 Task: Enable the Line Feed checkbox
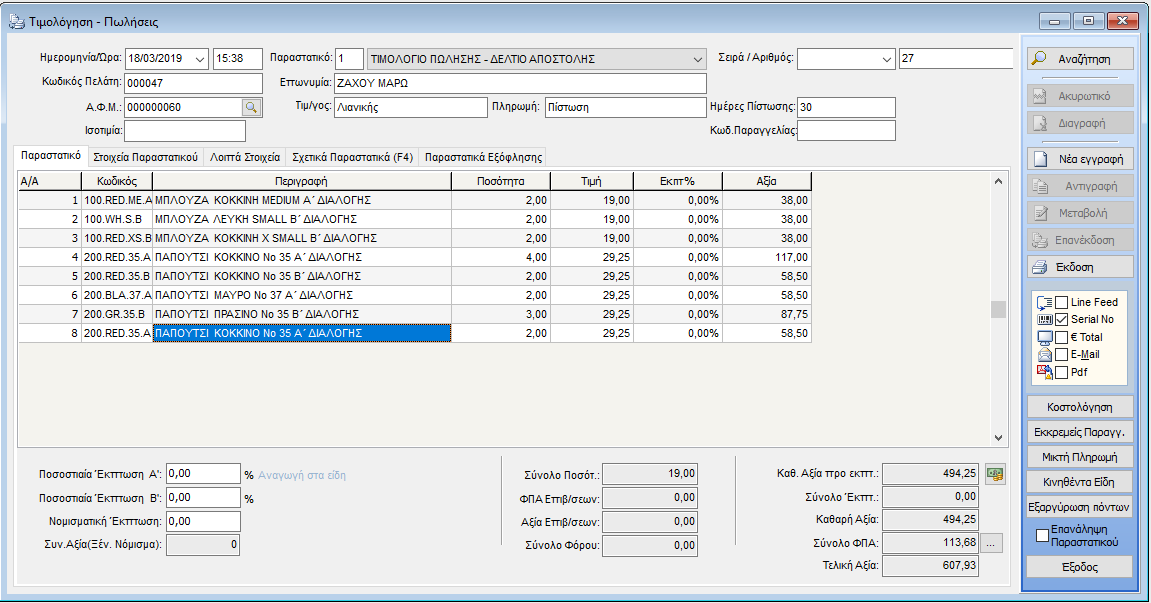point(1061,302)
